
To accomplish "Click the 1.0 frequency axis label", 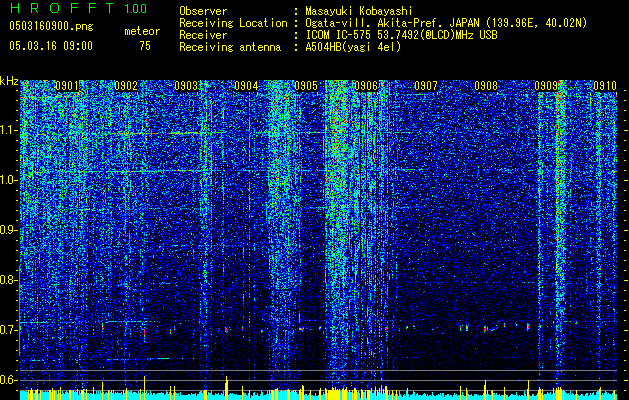I will tap(9, 180).
